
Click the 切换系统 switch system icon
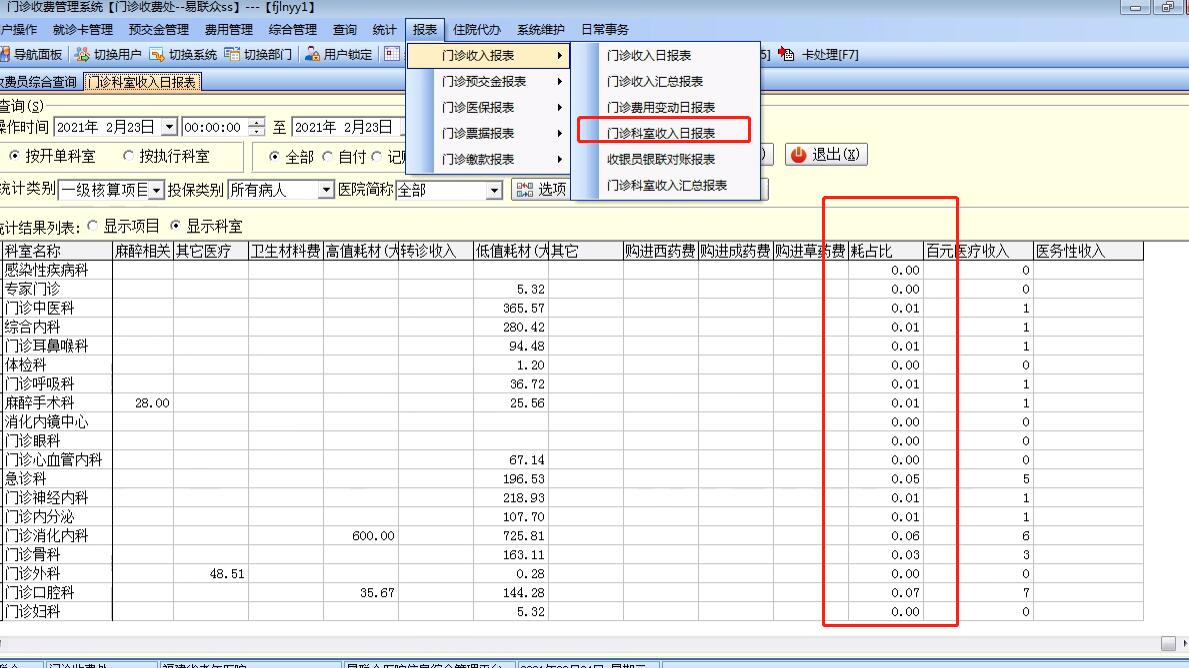click(157, 55)
